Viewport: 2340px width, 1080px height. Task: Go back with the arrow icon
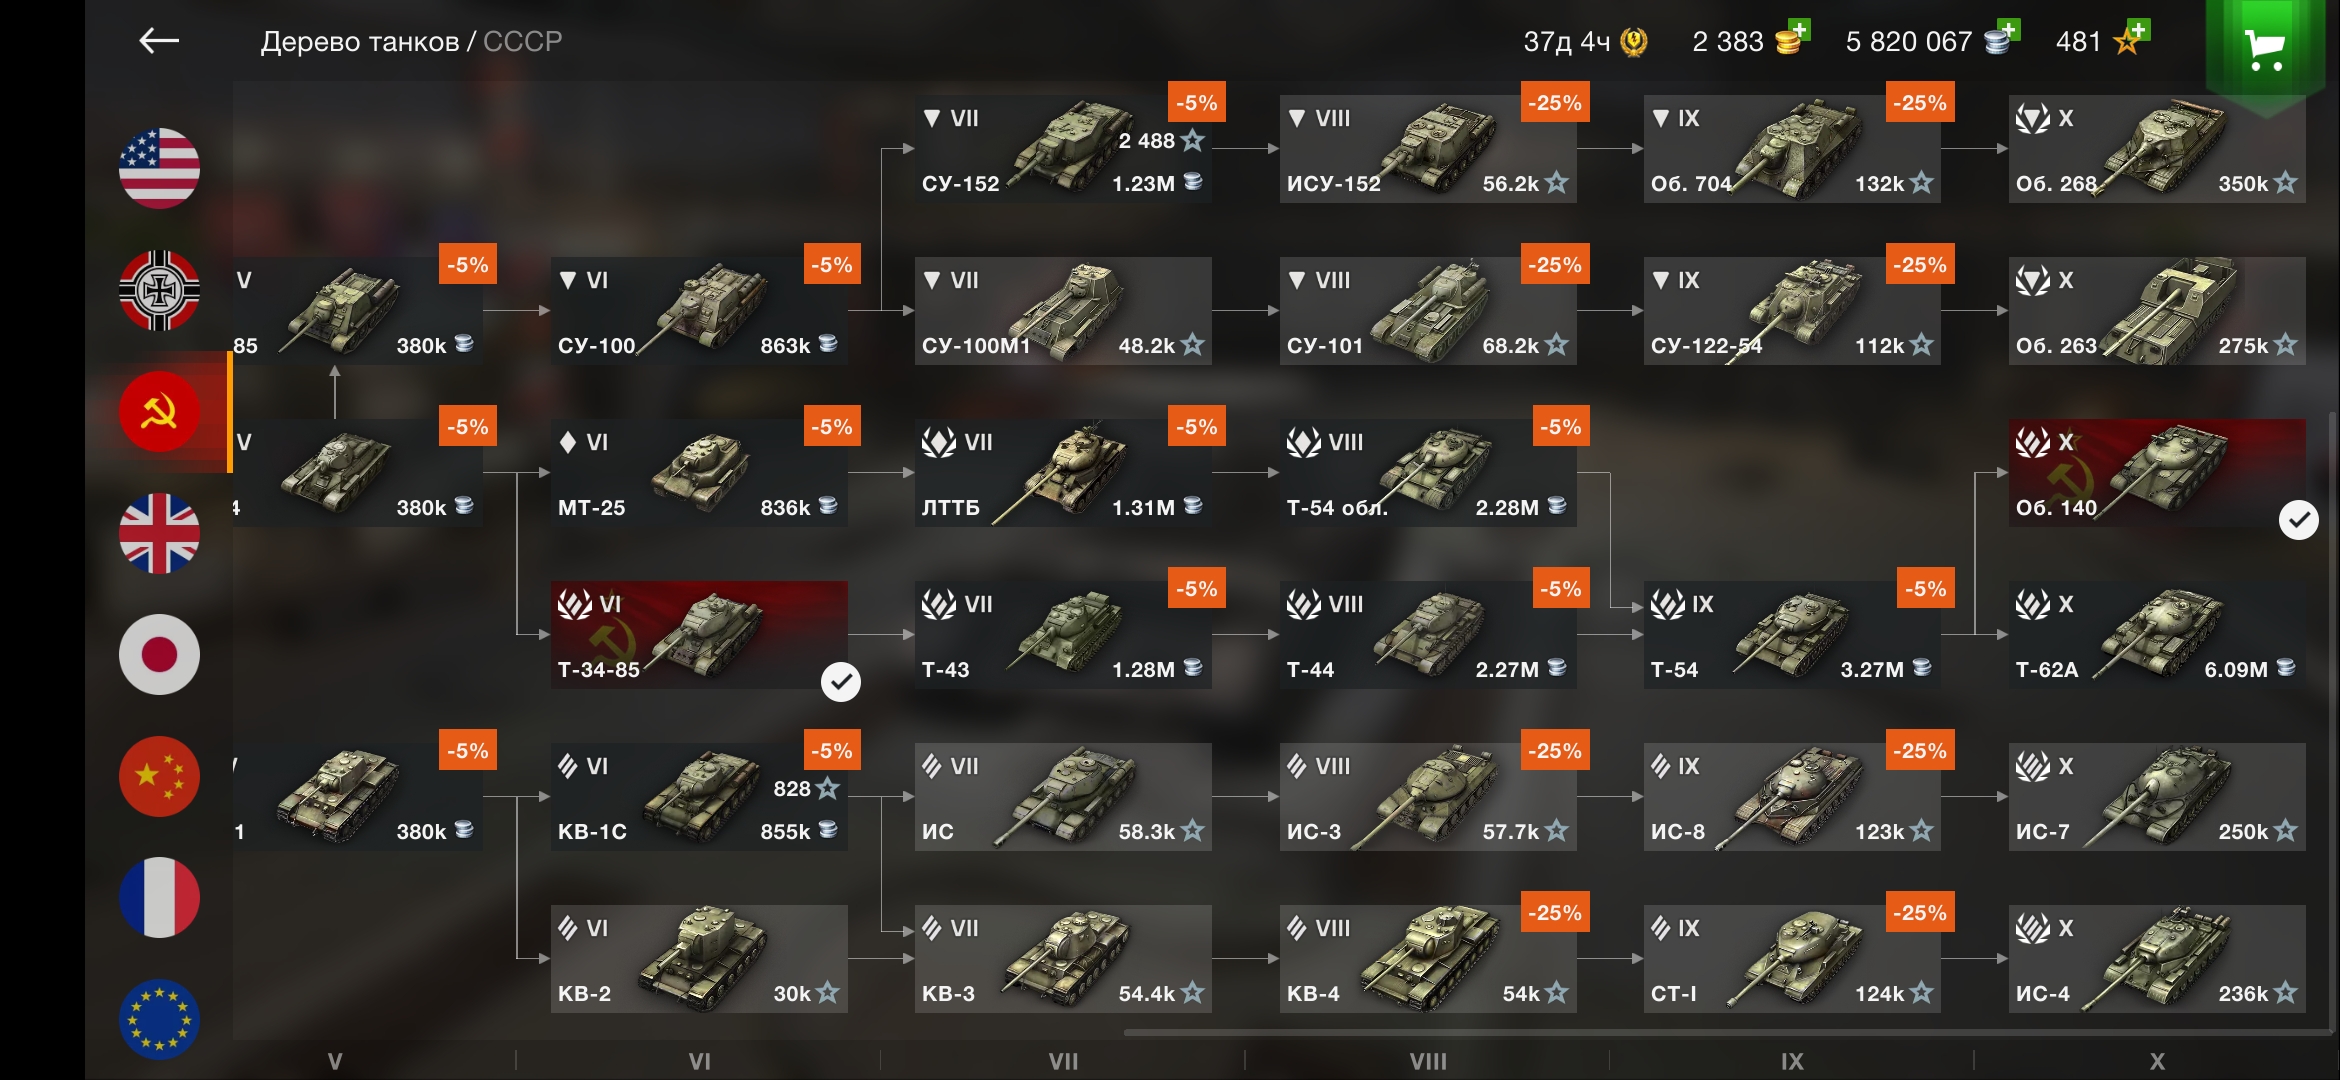(x=159, y=41)
